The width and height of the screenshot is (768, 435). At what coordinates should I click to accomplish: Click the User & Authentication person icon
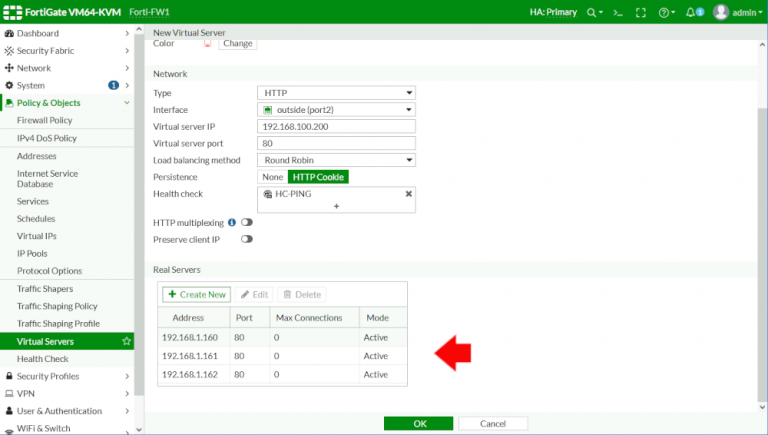point(9,411)
